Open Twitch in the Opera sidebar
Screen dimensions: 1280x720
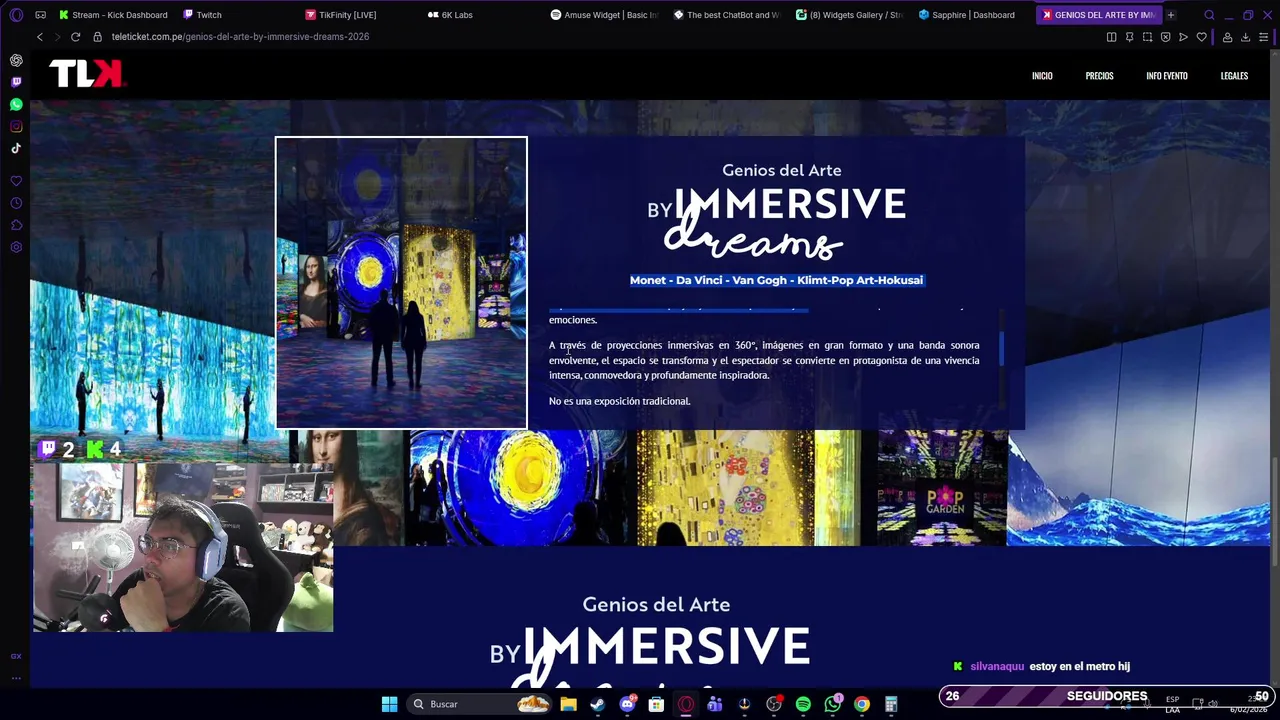click(16, 82)
